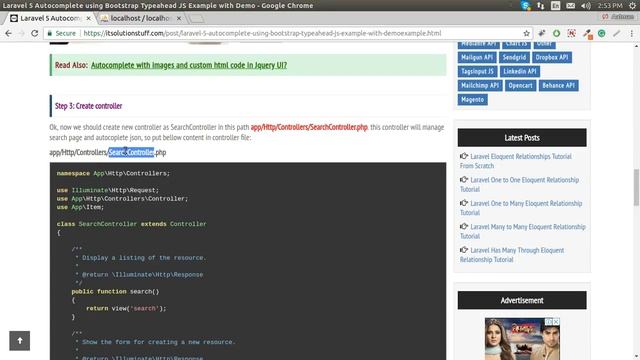The width and height of the screenshot is (640, 360).
Task: Click the Linkedin API tag
Action: [520, 71]
